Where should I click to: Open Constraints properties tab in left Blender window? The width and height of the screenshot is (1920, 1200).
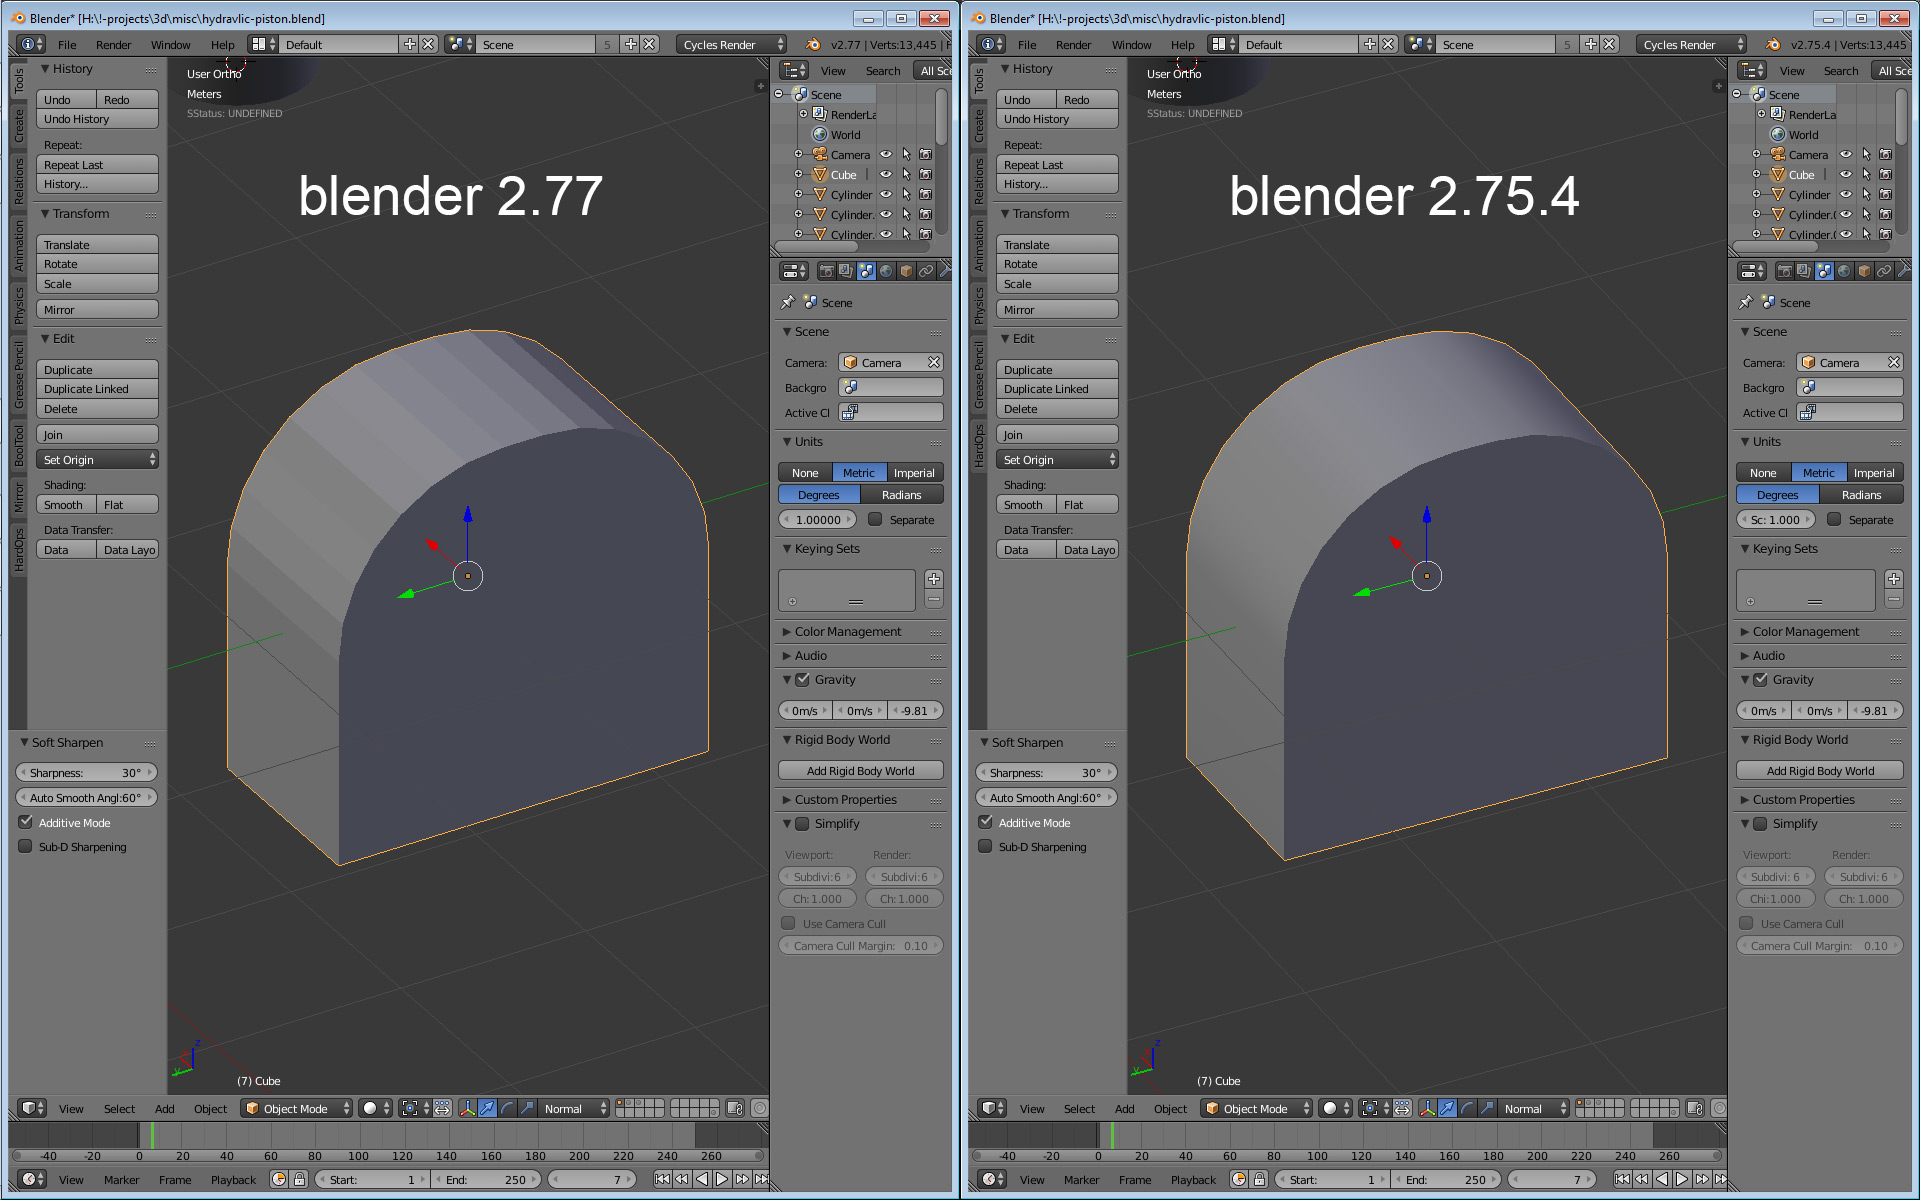coord(926,271)
